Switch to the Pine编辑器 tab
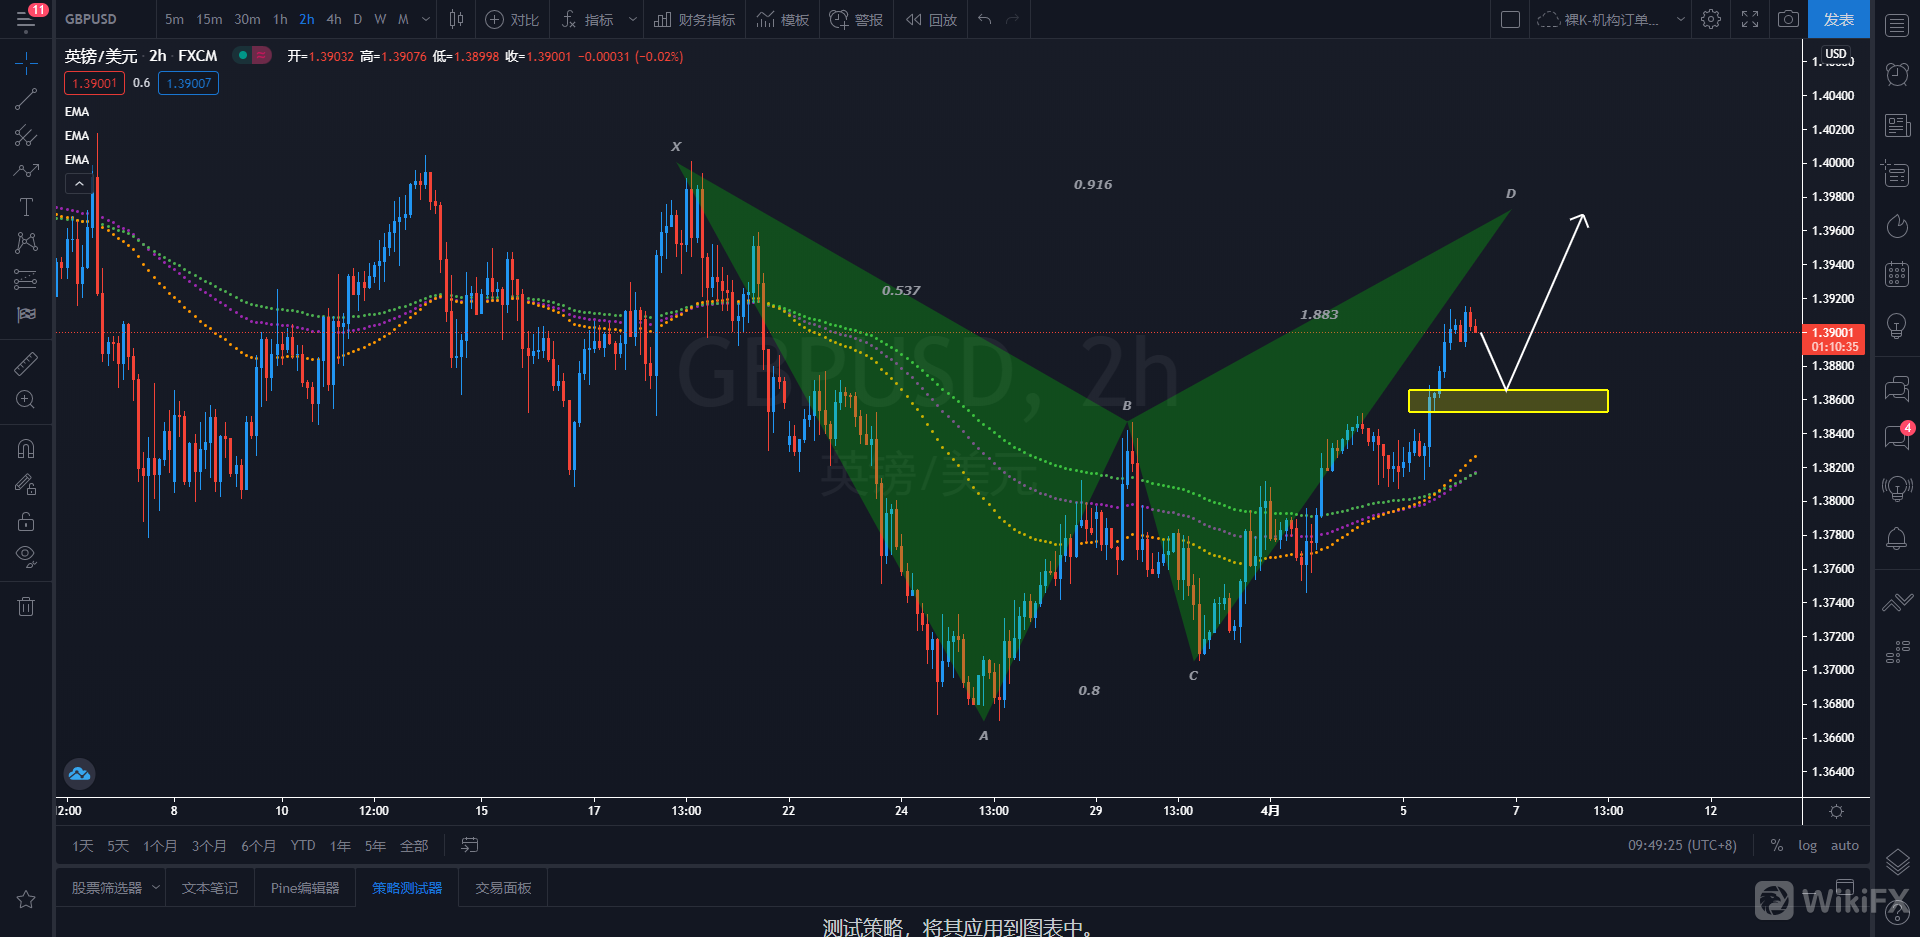 click(305, 888)
